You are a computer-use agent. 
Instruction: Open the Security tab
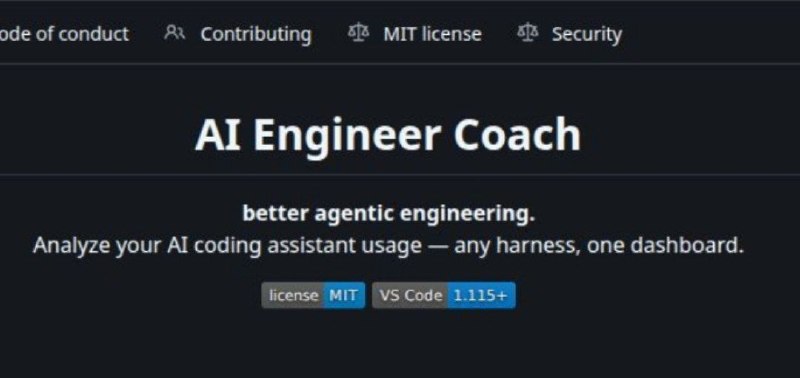tap(569, 34)
